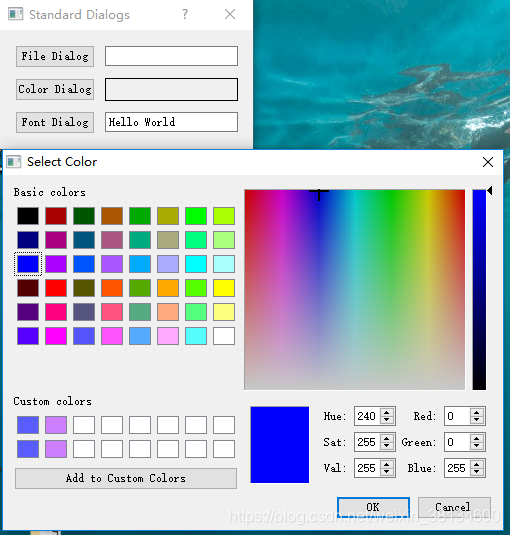Select the black basic color swatch
This screenshot has height=535, width=510.
click(x=28, y=216)
